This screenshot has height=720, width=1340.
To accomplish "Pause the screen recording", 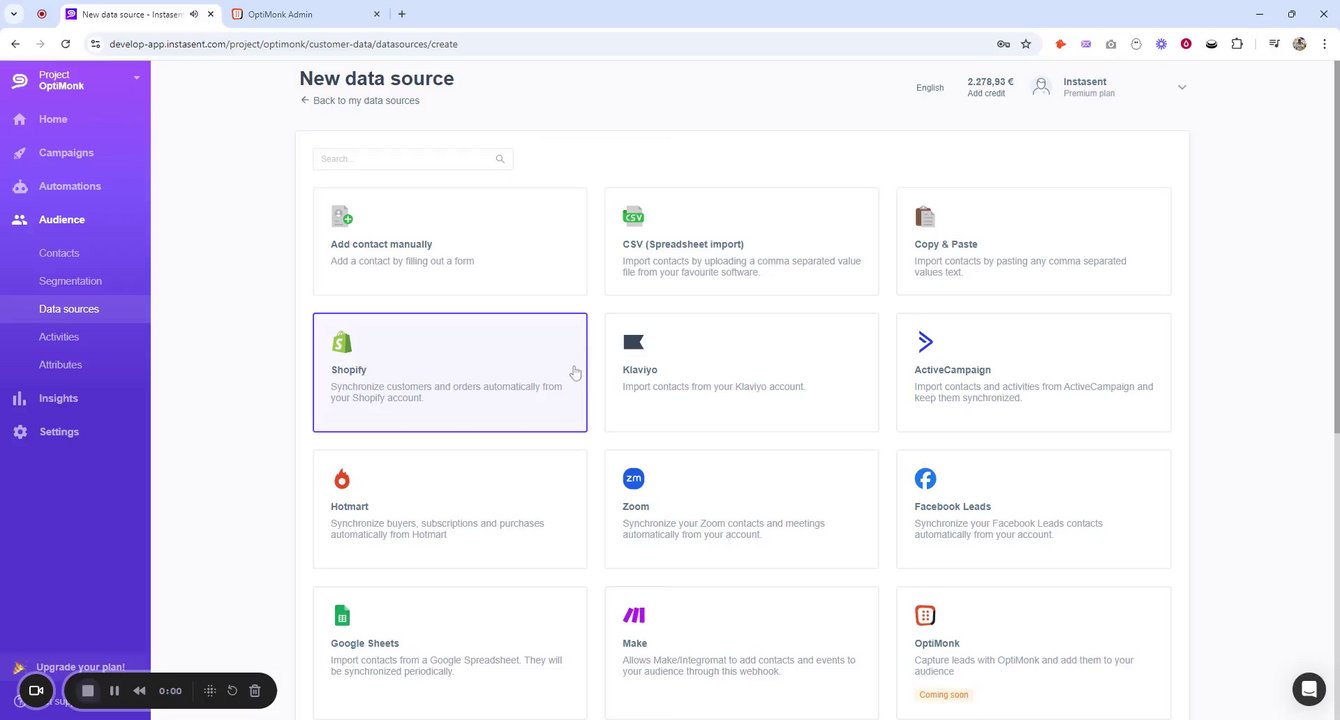I will click(x=114, y=691).
